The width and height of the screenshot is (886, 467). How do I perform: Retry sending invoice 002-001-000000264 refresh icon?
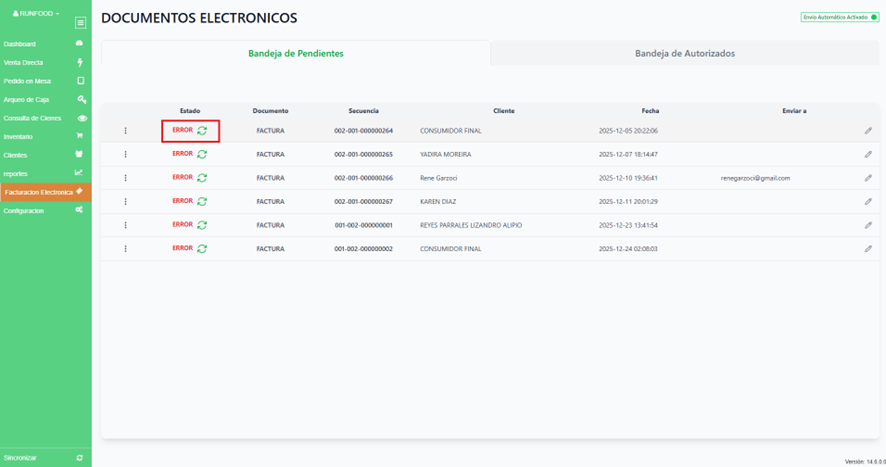[x=202, y=131]
